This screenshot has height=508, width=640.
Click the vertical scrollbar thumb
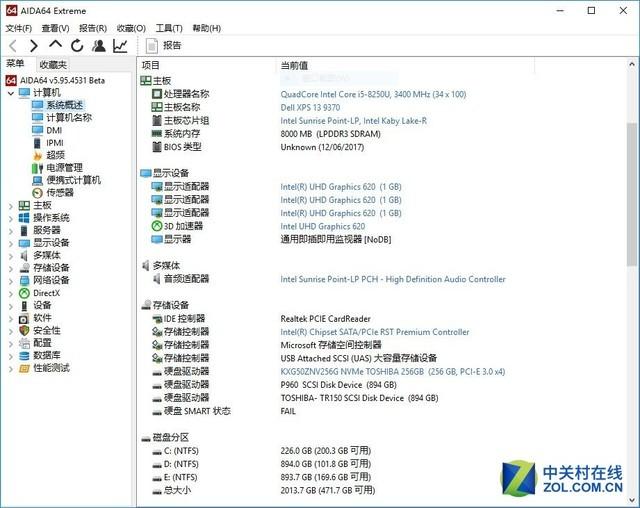point(631,194)
